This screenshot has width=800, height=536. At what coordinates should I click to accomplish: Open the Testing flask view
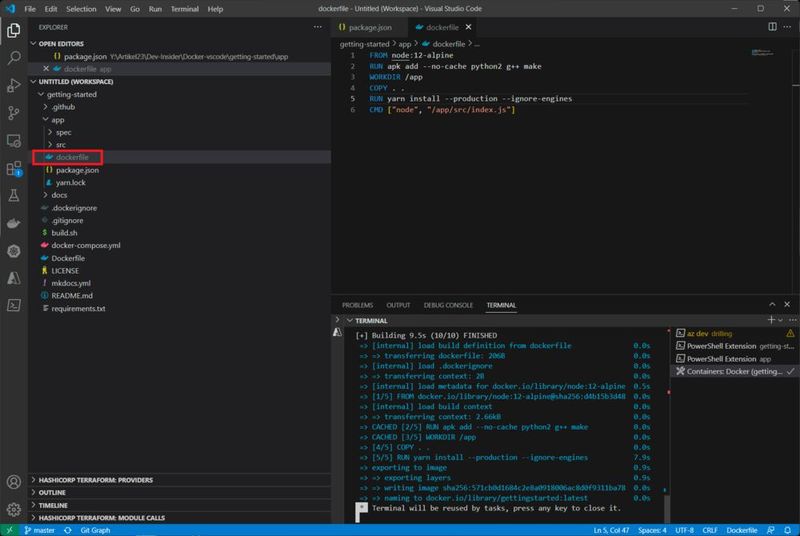[14, 196]
